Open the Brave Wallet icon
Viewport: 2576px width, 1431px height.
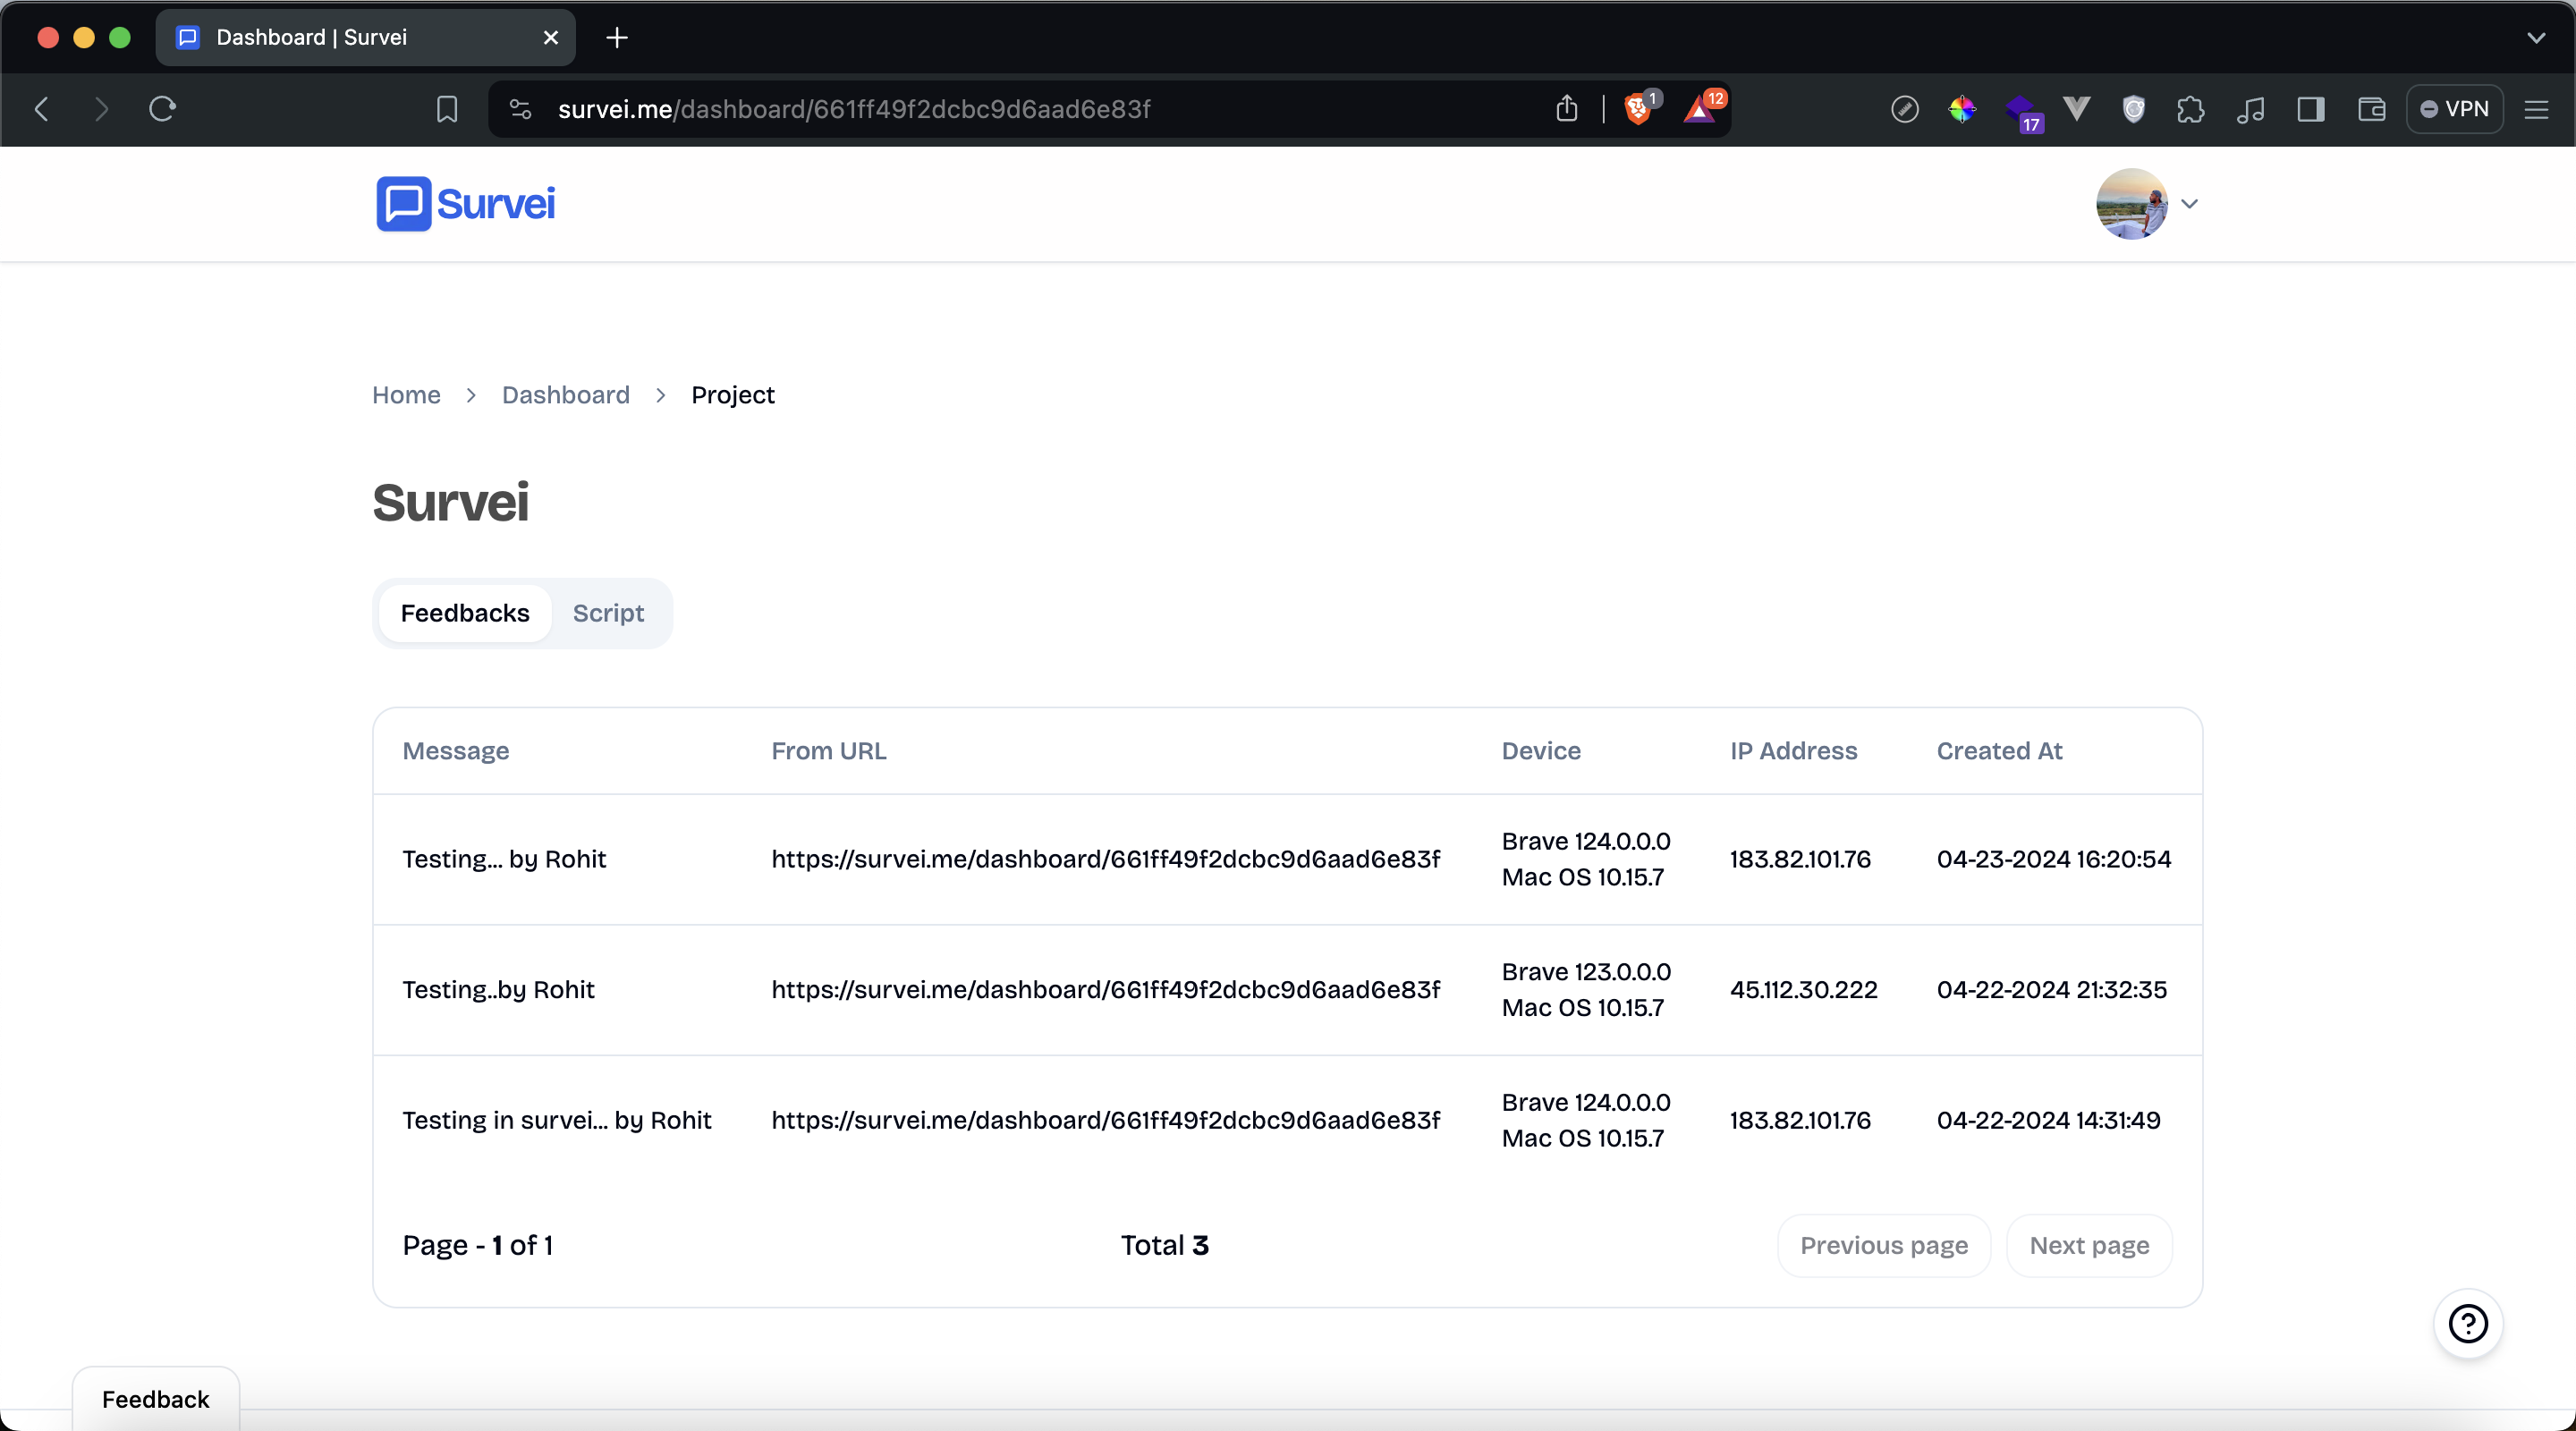pyautogui.click(x=2371, y=109)
